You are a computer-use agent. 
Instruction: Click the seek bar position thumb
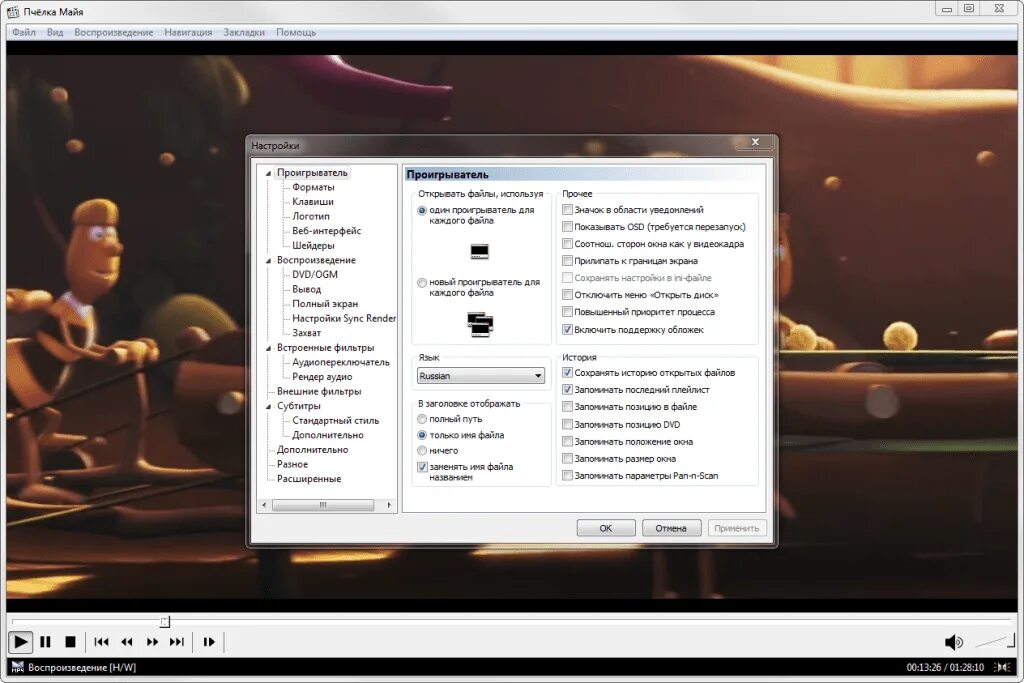pyautogui.click(x=165, y=622)
